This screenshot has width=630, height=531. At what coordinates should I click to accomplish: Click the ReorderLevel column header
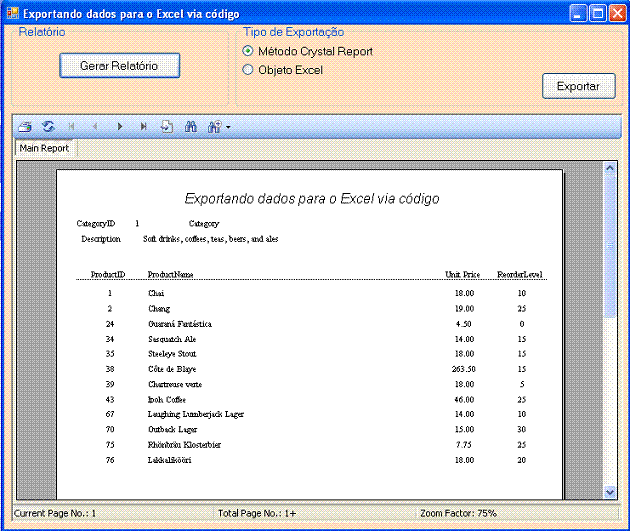point(520,274)
